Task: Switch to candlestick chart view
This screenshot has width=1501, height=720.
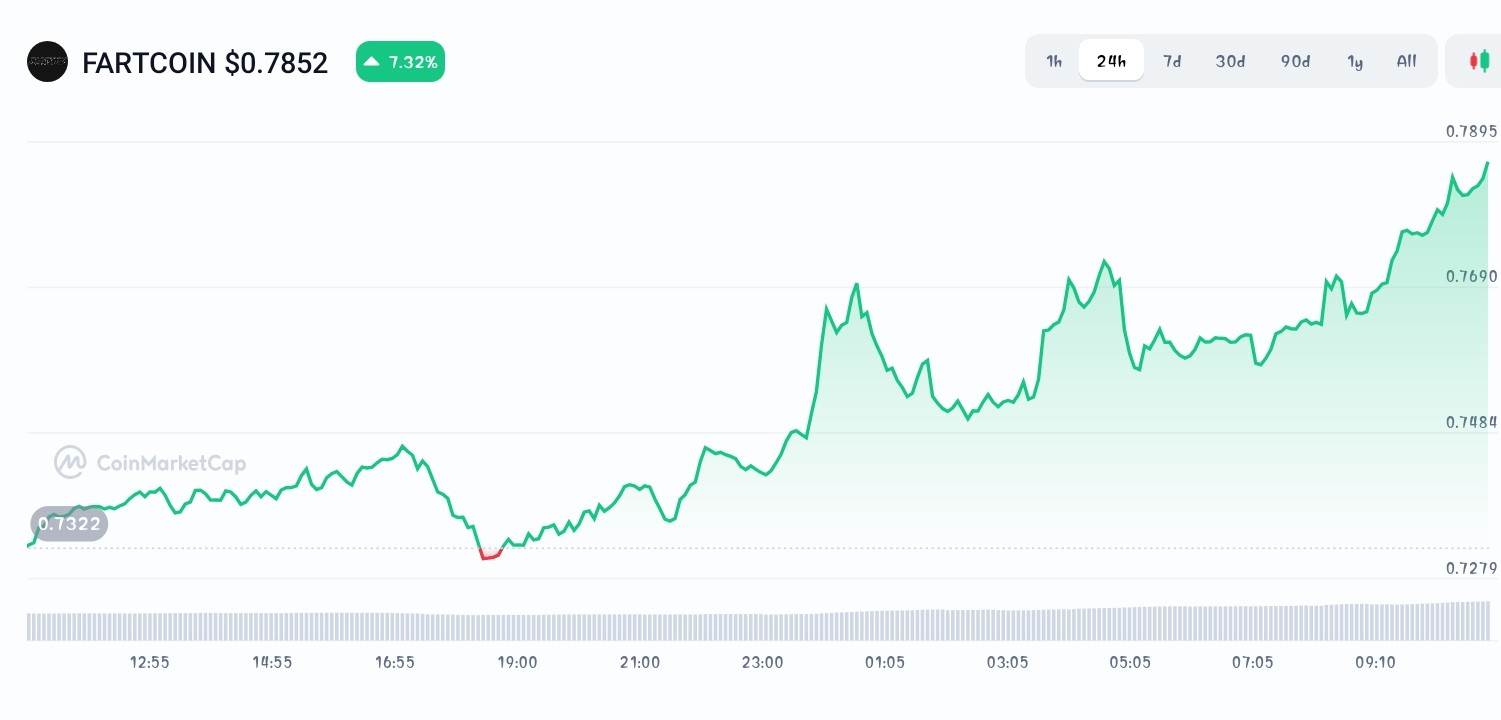Action: 1478,60
